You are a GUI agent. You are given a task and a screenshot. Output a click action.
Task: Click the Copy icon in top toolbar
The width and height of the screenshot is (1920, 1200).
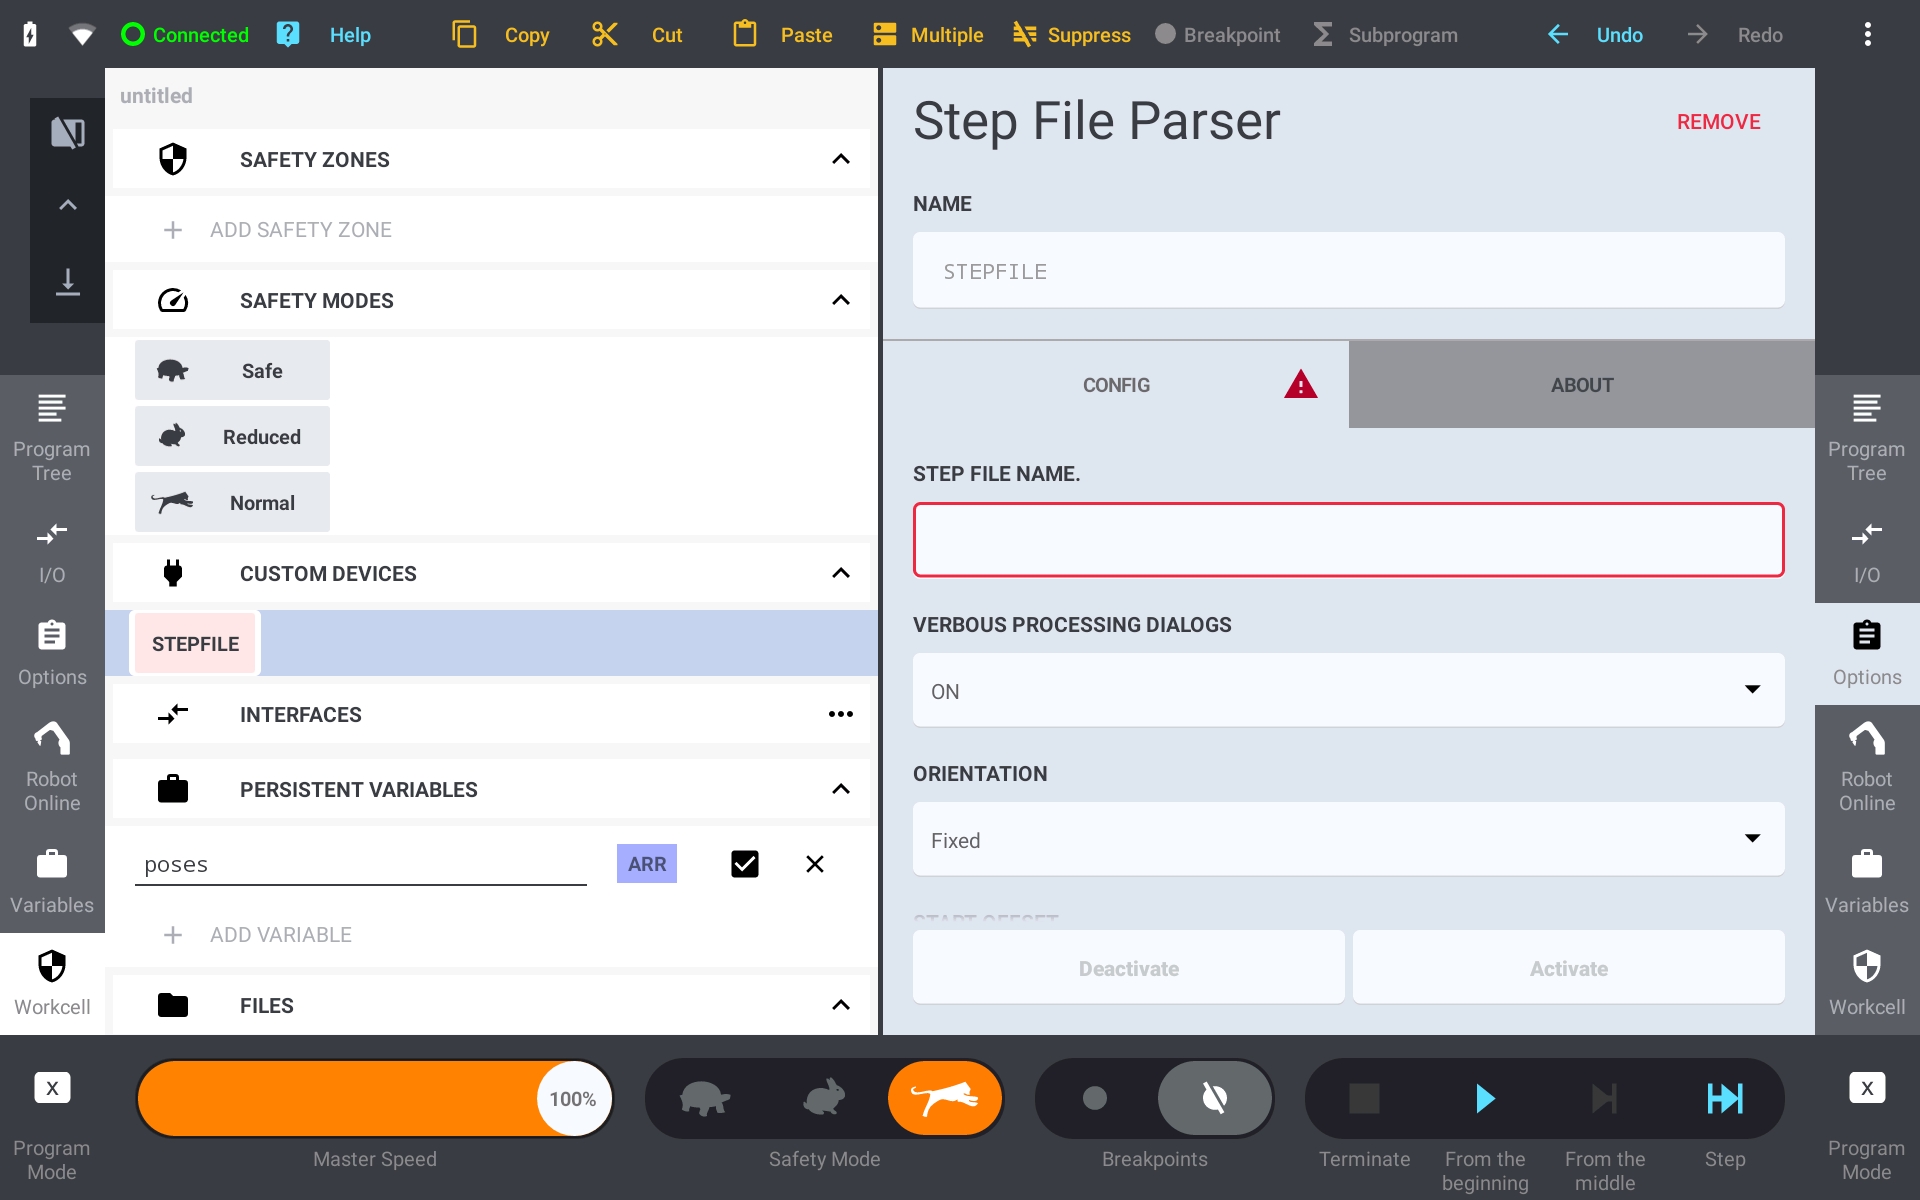tap(464, 35)
